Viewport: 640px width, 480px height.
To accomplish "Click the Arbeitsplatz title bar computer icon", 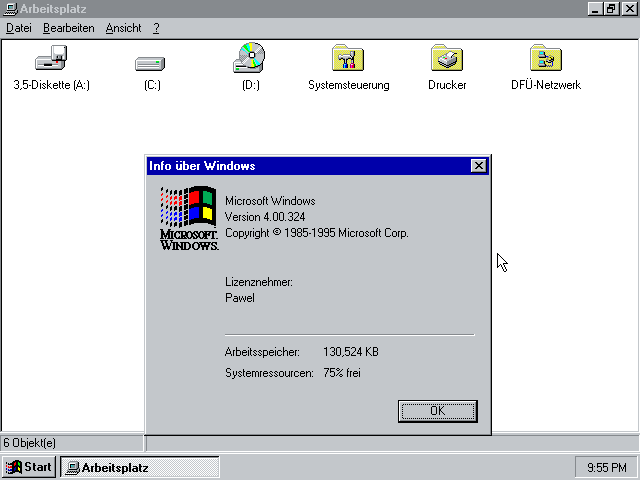I will pos(10,9).
